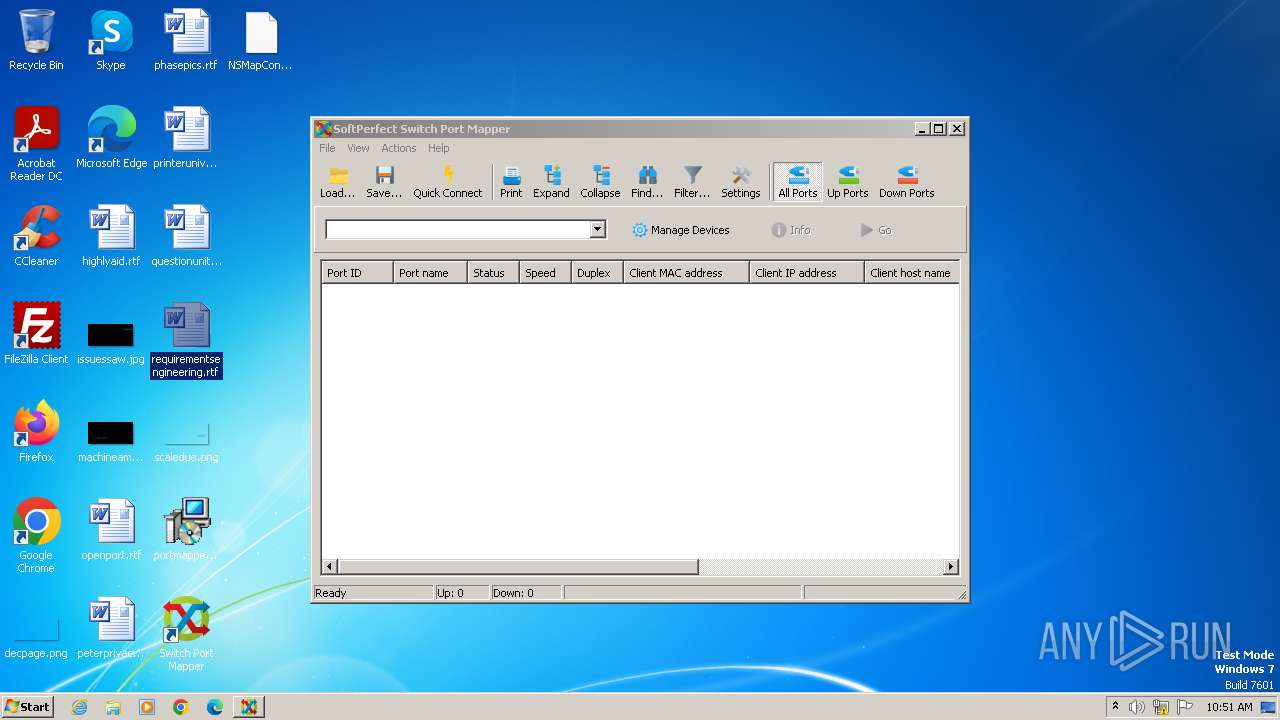Open the Find binoculars tool
Image resolution: width=1280 pixels, height=720 pixels.
tap(647, 182)
